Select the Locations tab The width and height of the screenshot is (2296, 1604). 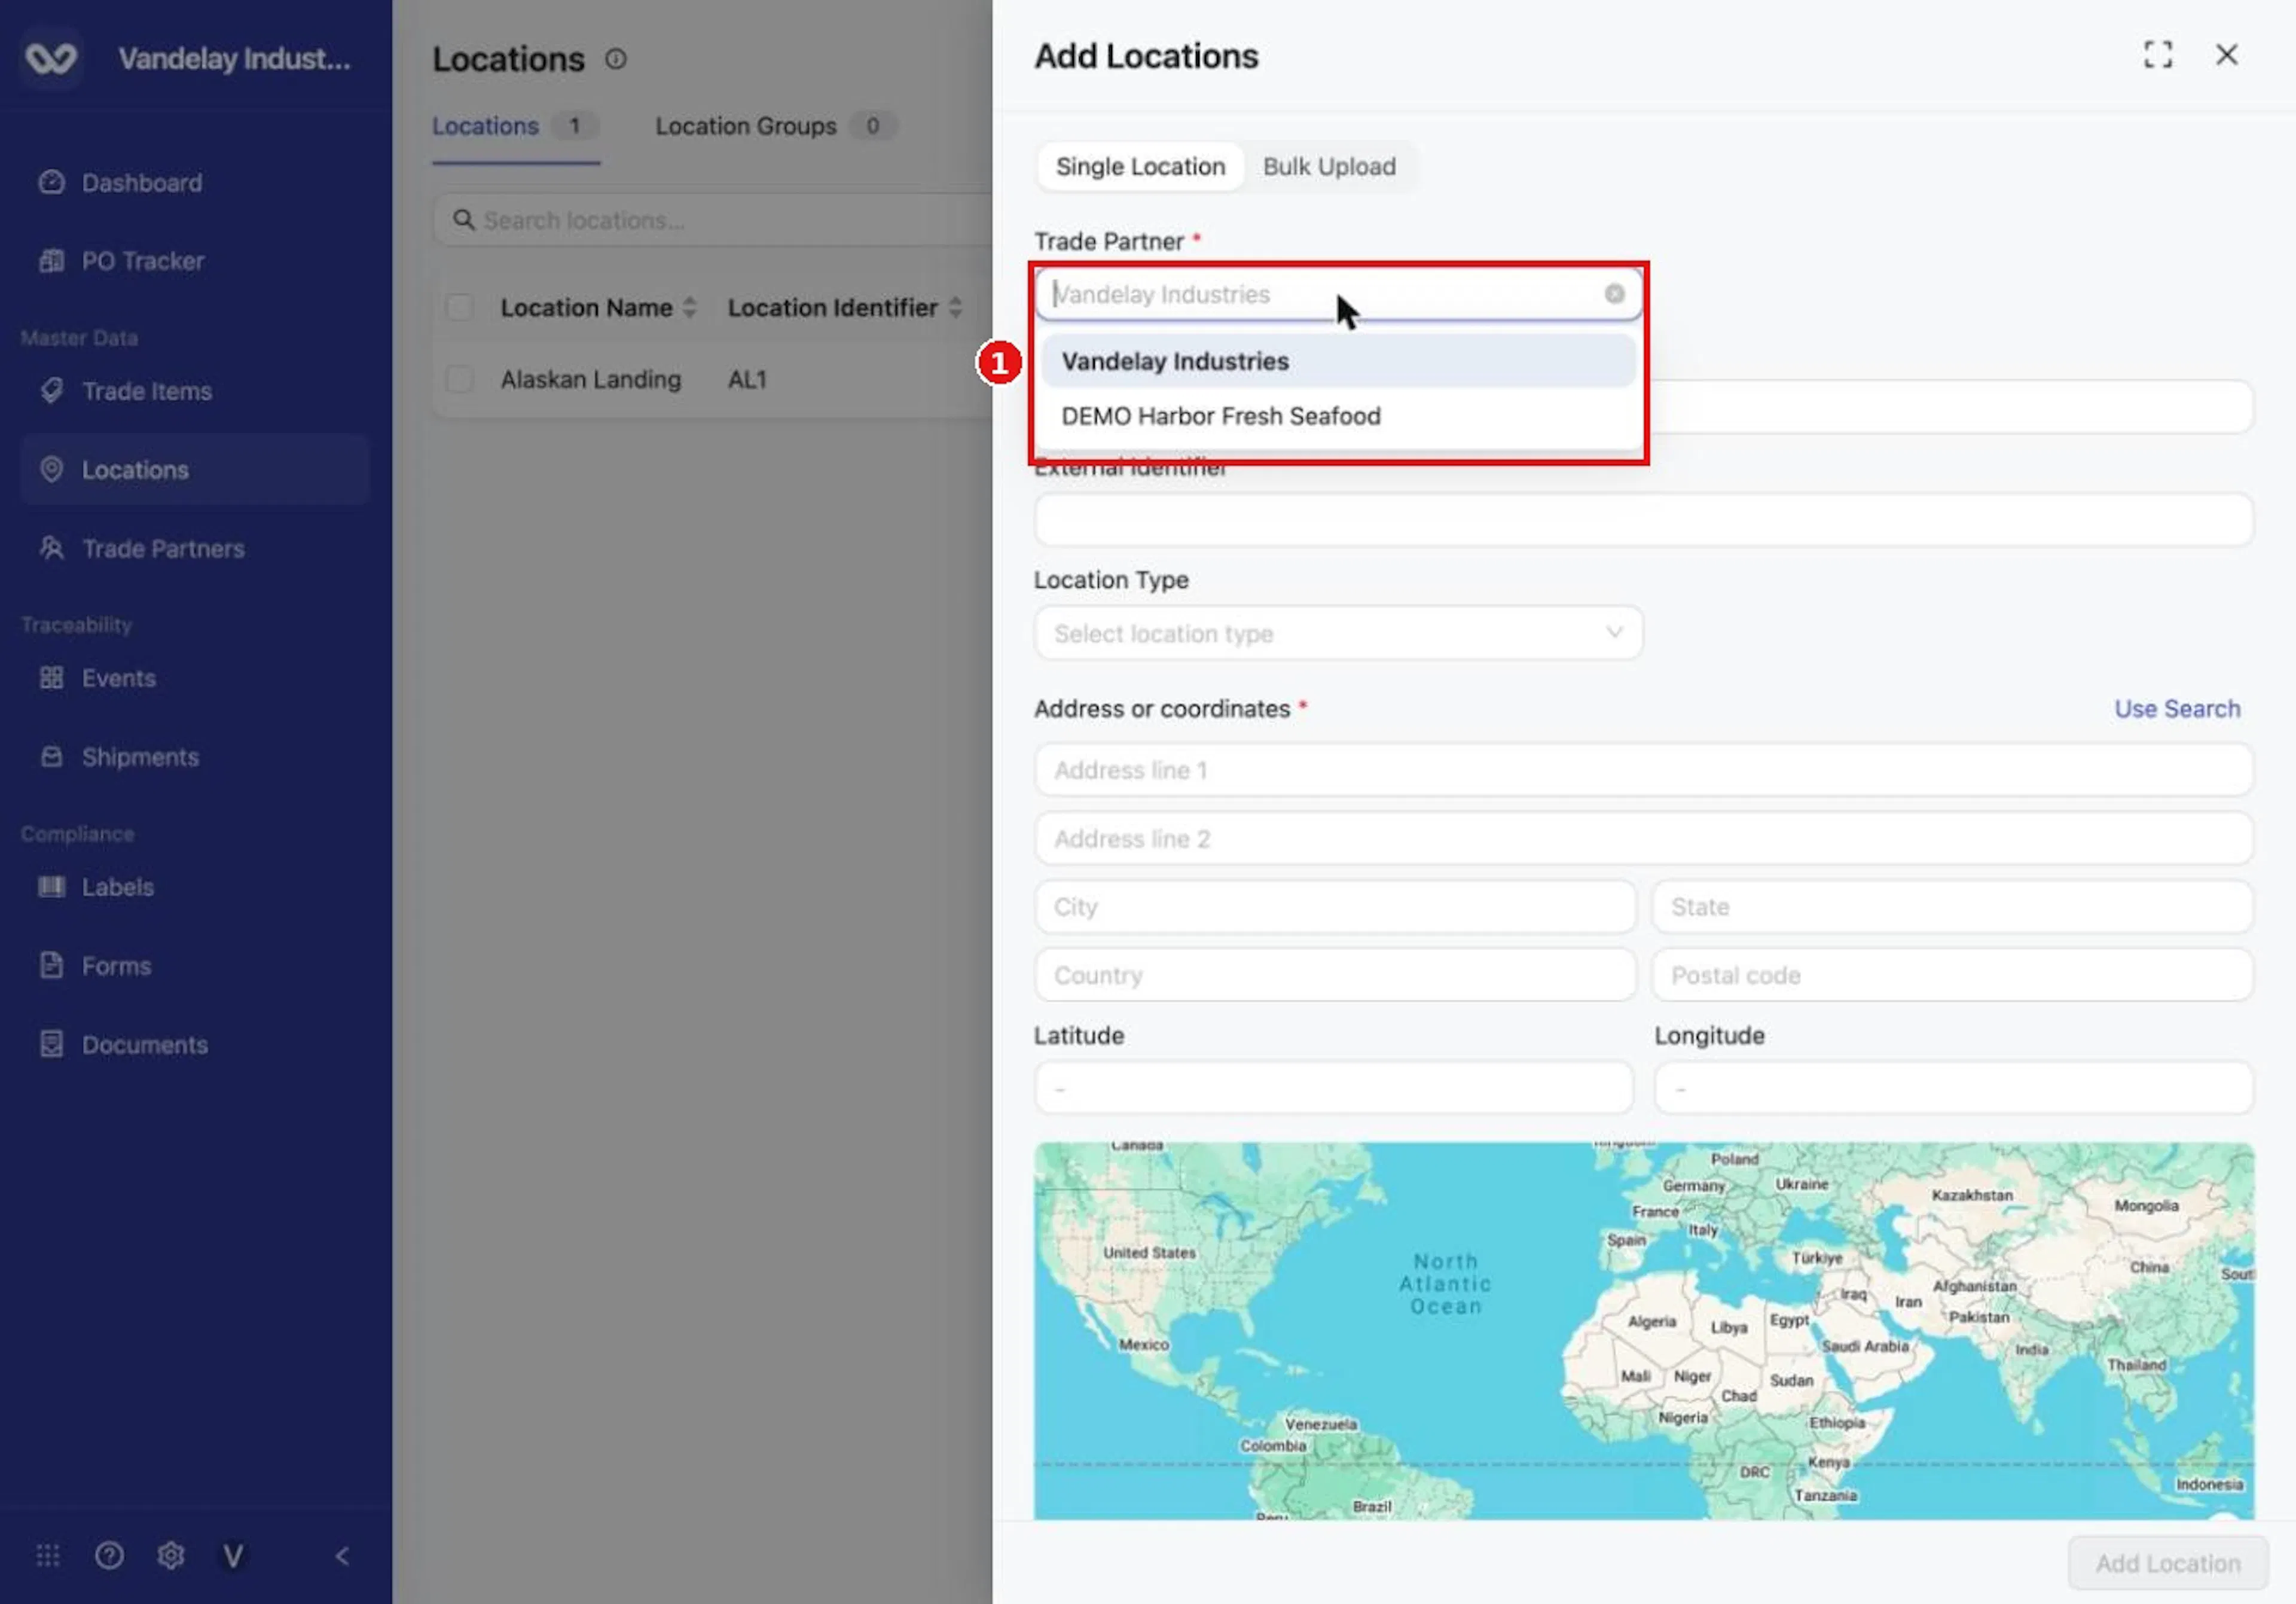click(516, 127)
